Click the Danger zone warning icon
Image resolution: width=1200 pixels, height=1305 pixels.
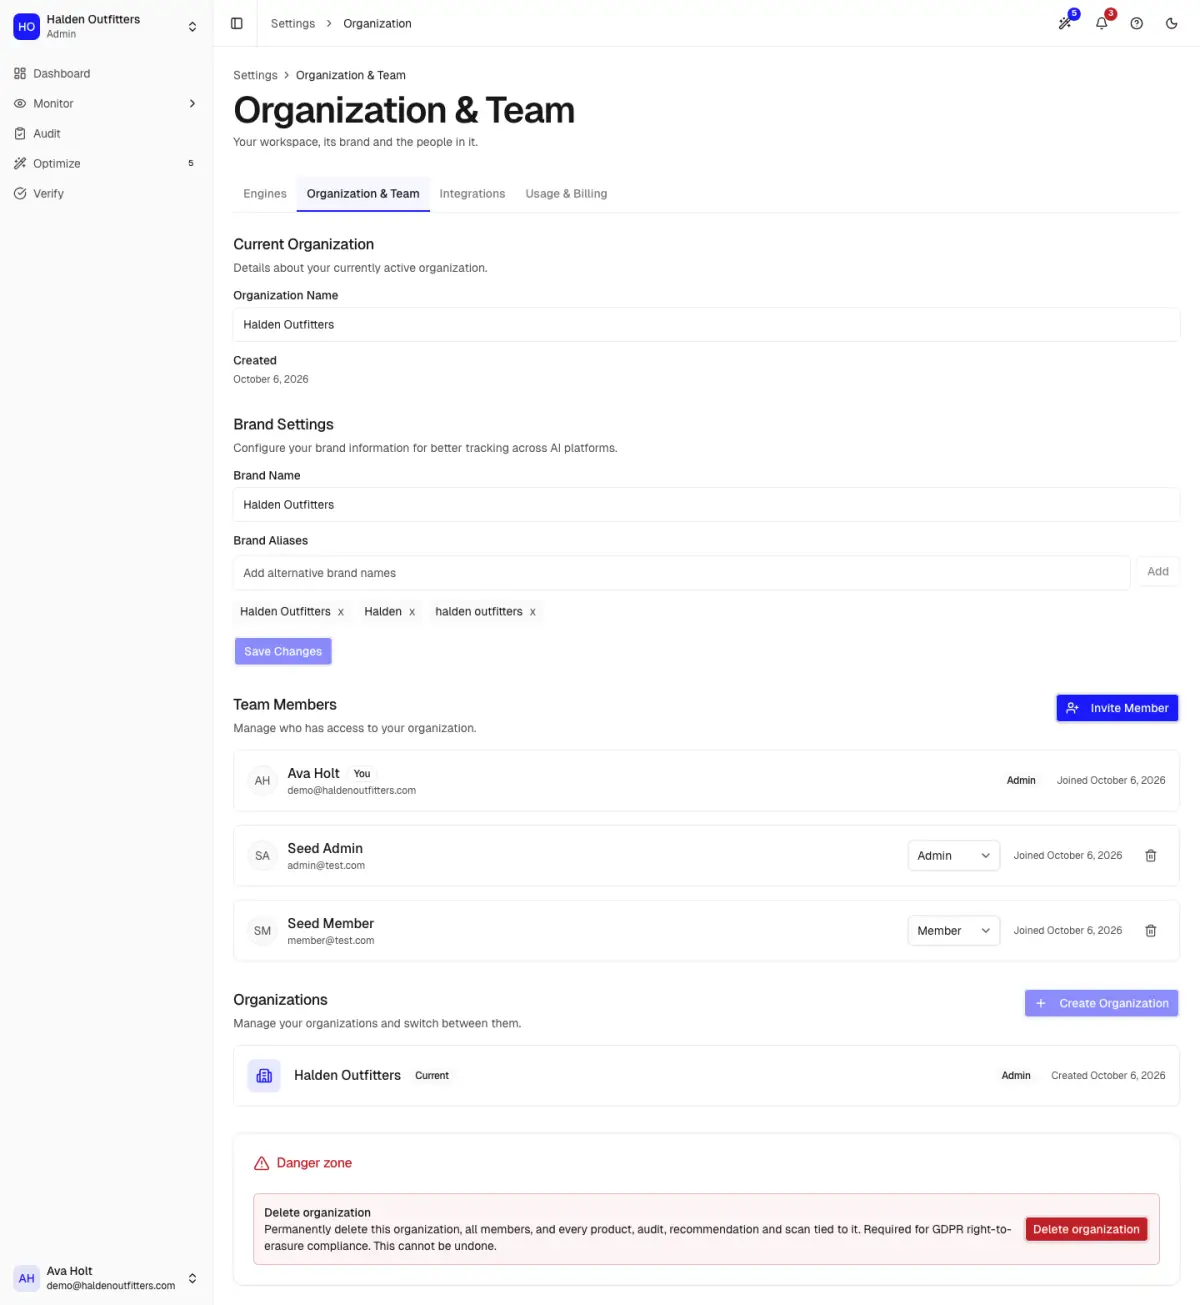point(261,1163)
